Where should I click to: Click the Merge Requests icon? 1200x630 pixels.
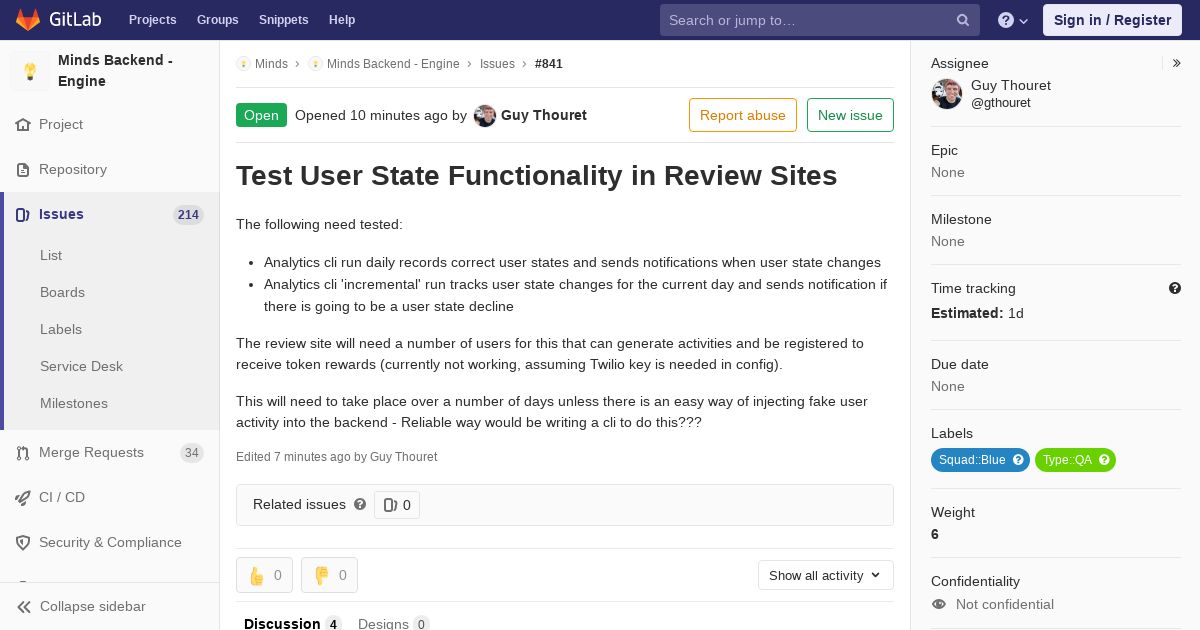click(23, 453)
